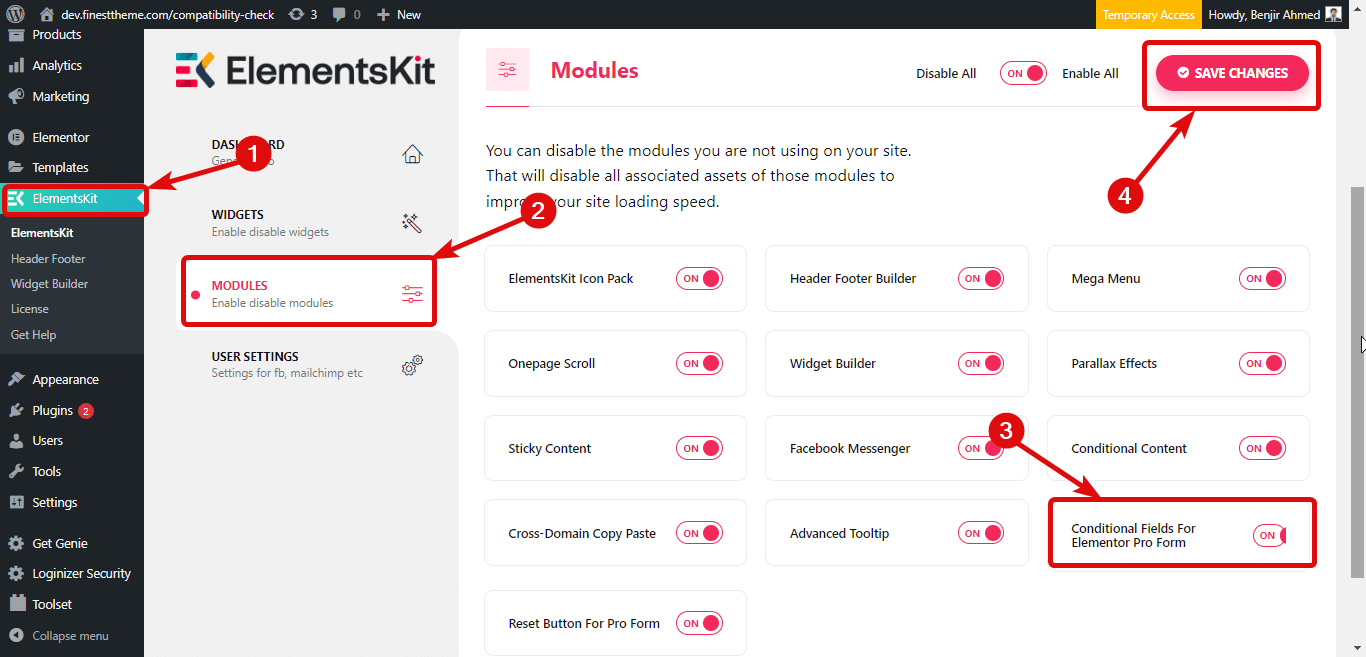Open the ElementsKit submenu entry

(42, 232)
